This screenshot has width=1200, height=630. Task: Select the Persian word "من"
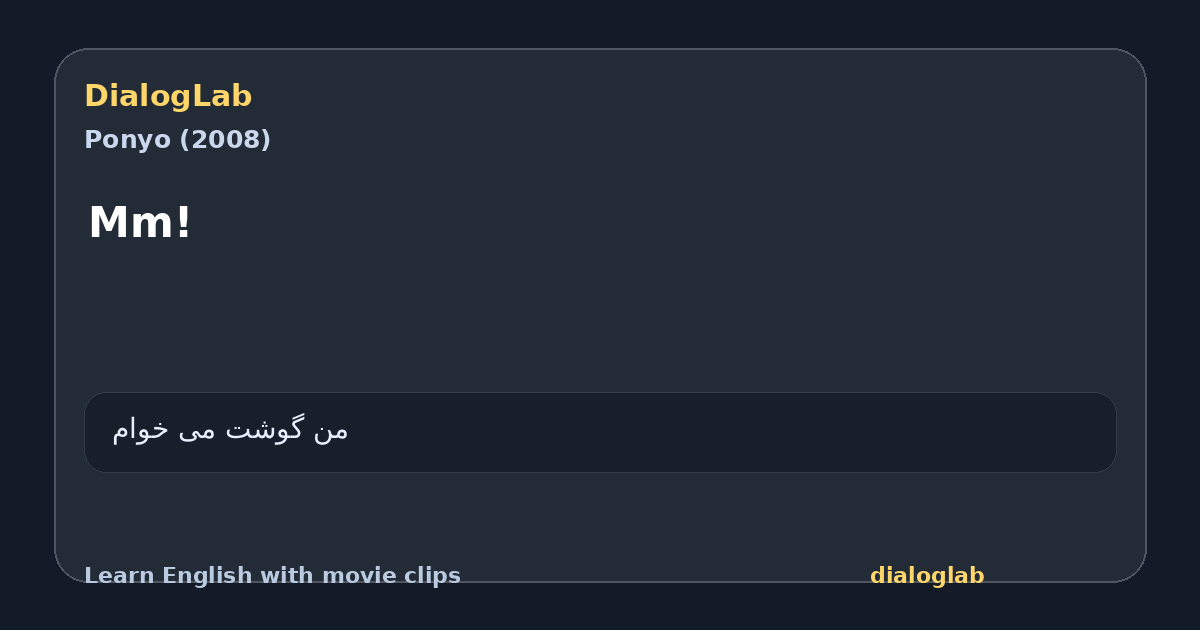tap(331, 430)
